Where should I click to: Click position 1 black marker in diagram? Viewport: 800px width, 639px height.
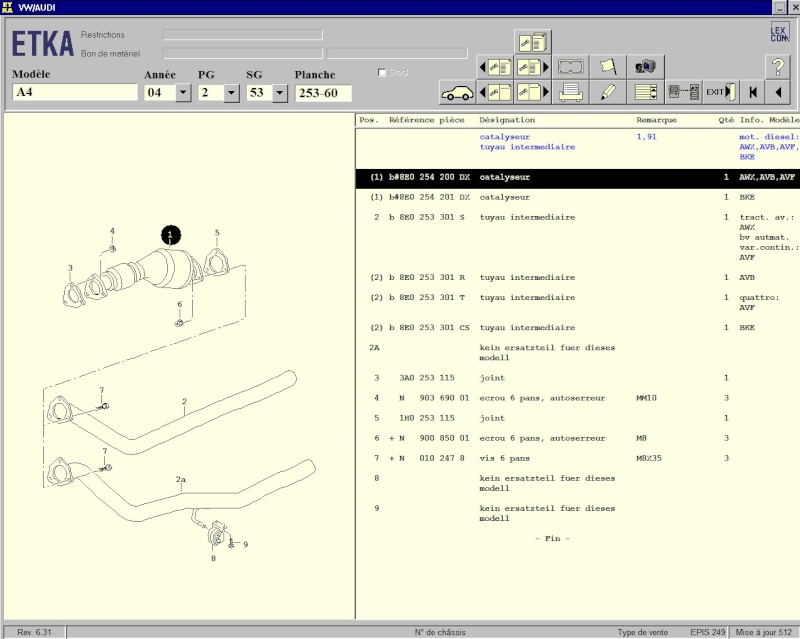coord(170,235)
